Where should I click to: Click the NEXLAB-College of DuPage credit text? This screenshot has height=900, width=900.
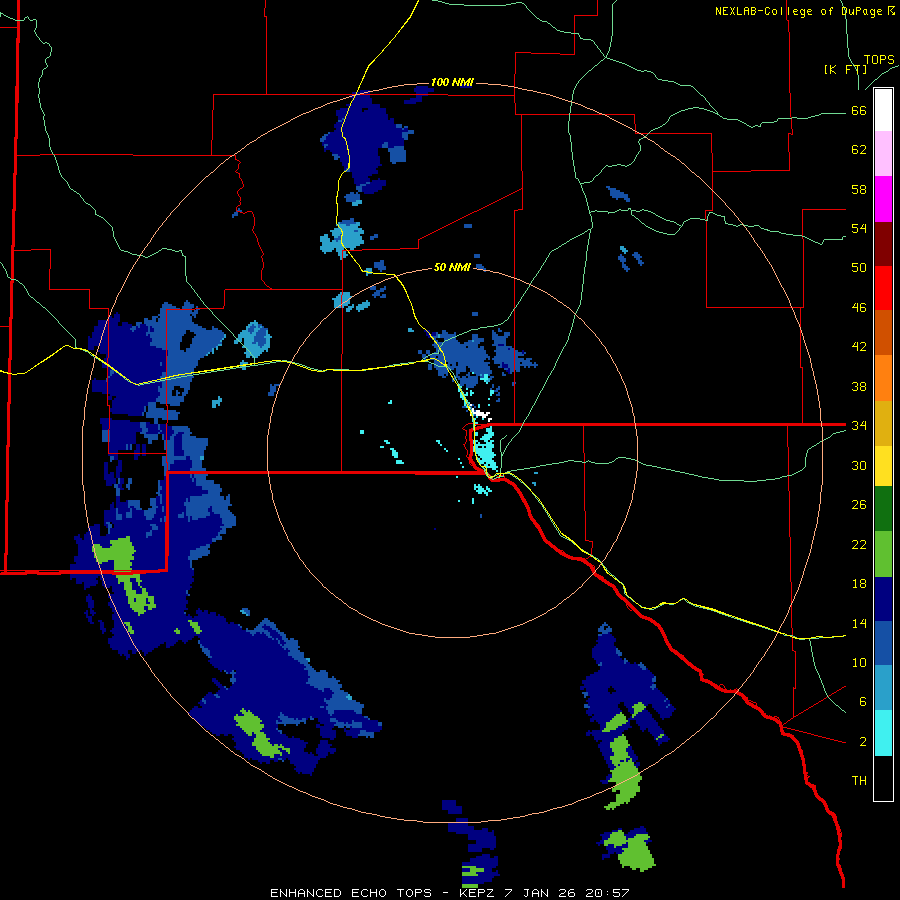[x=804, y=11]
